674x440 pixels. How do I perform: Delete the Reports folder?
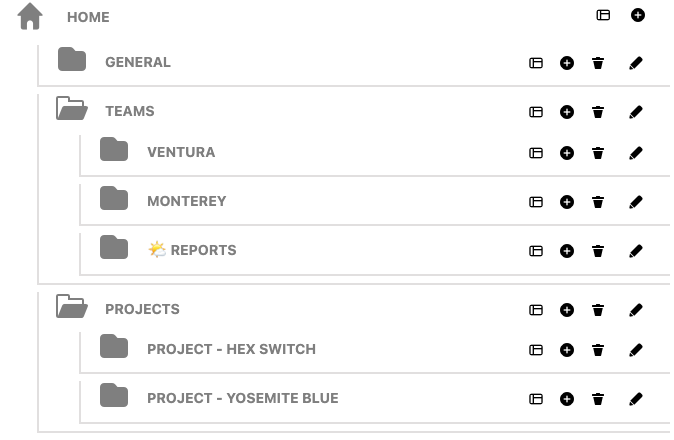pos(598,251)
